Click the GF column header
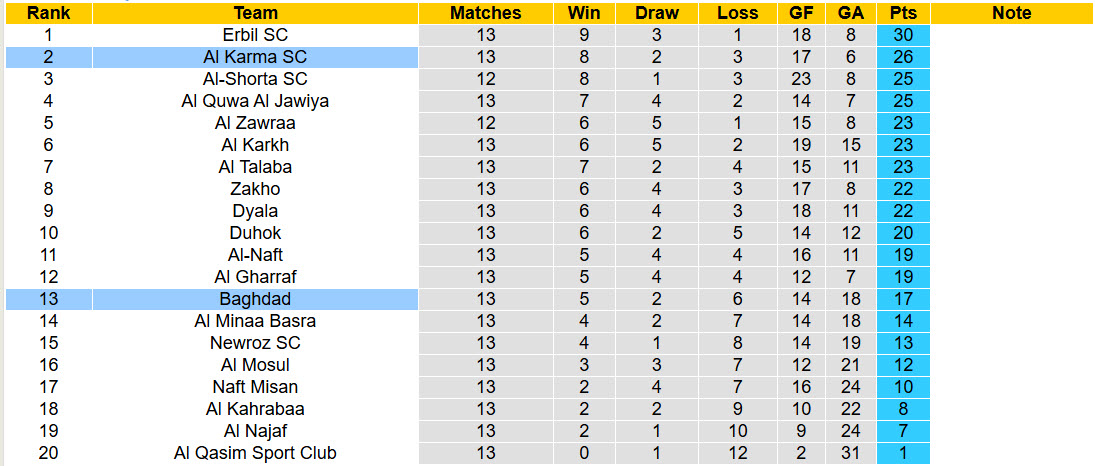Image resolution: width=1095 pixels, height=466 pixels. [801, 13]
